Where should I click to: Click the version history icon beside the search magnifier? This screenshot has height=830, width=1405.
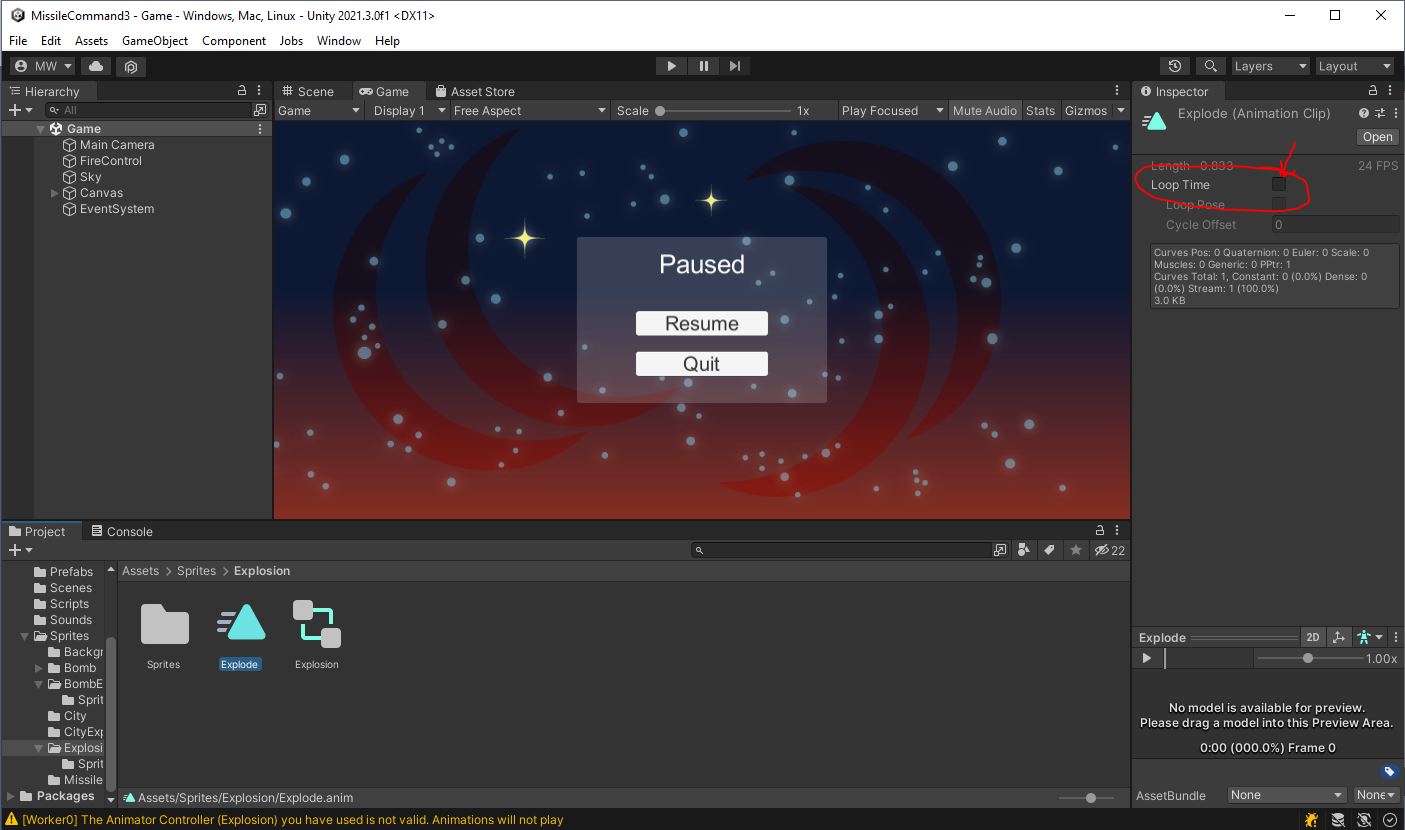pos(1175,66)
